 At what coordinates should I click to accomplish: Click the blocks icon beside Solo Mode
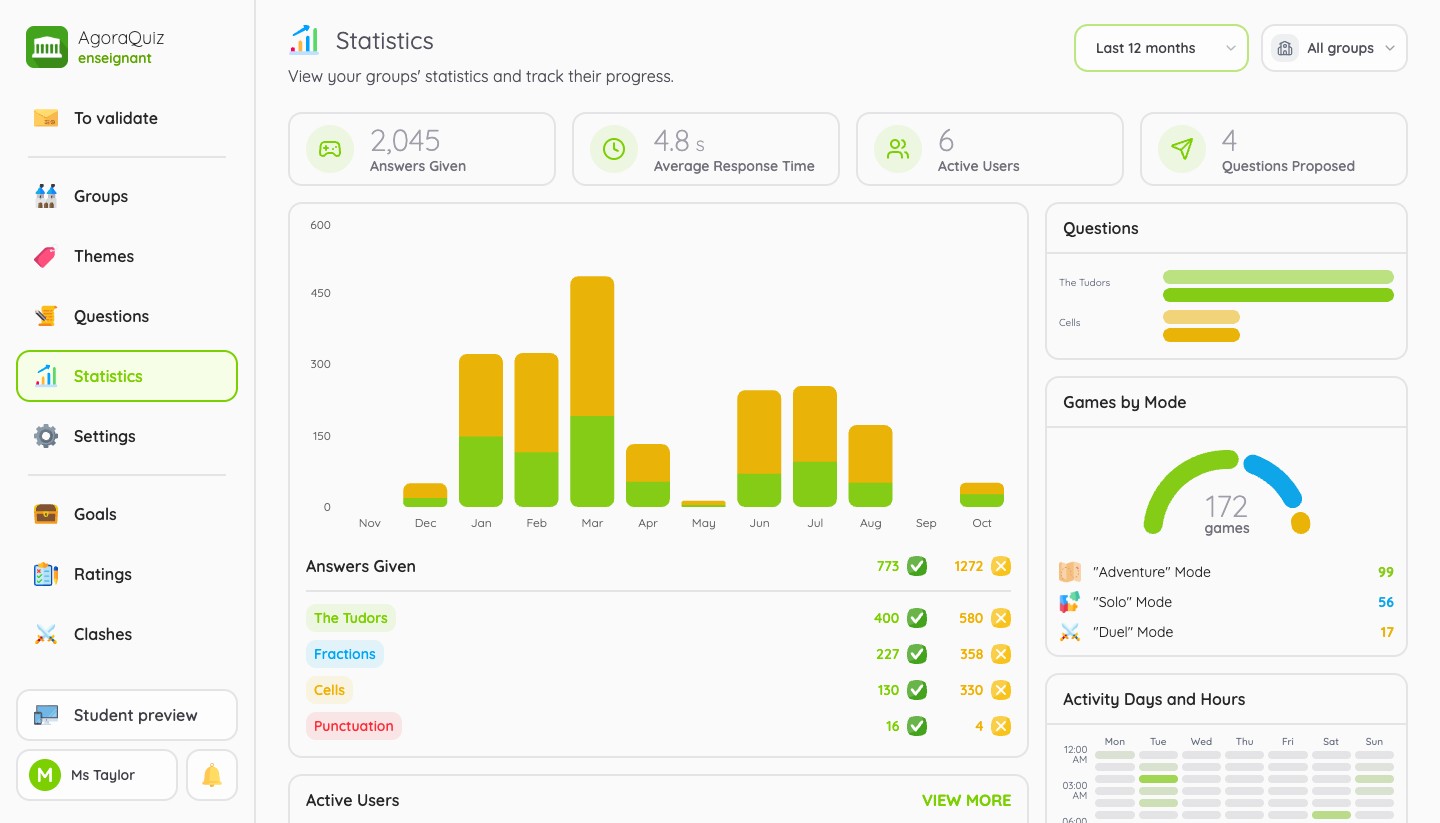click(x=1070, y=602)
